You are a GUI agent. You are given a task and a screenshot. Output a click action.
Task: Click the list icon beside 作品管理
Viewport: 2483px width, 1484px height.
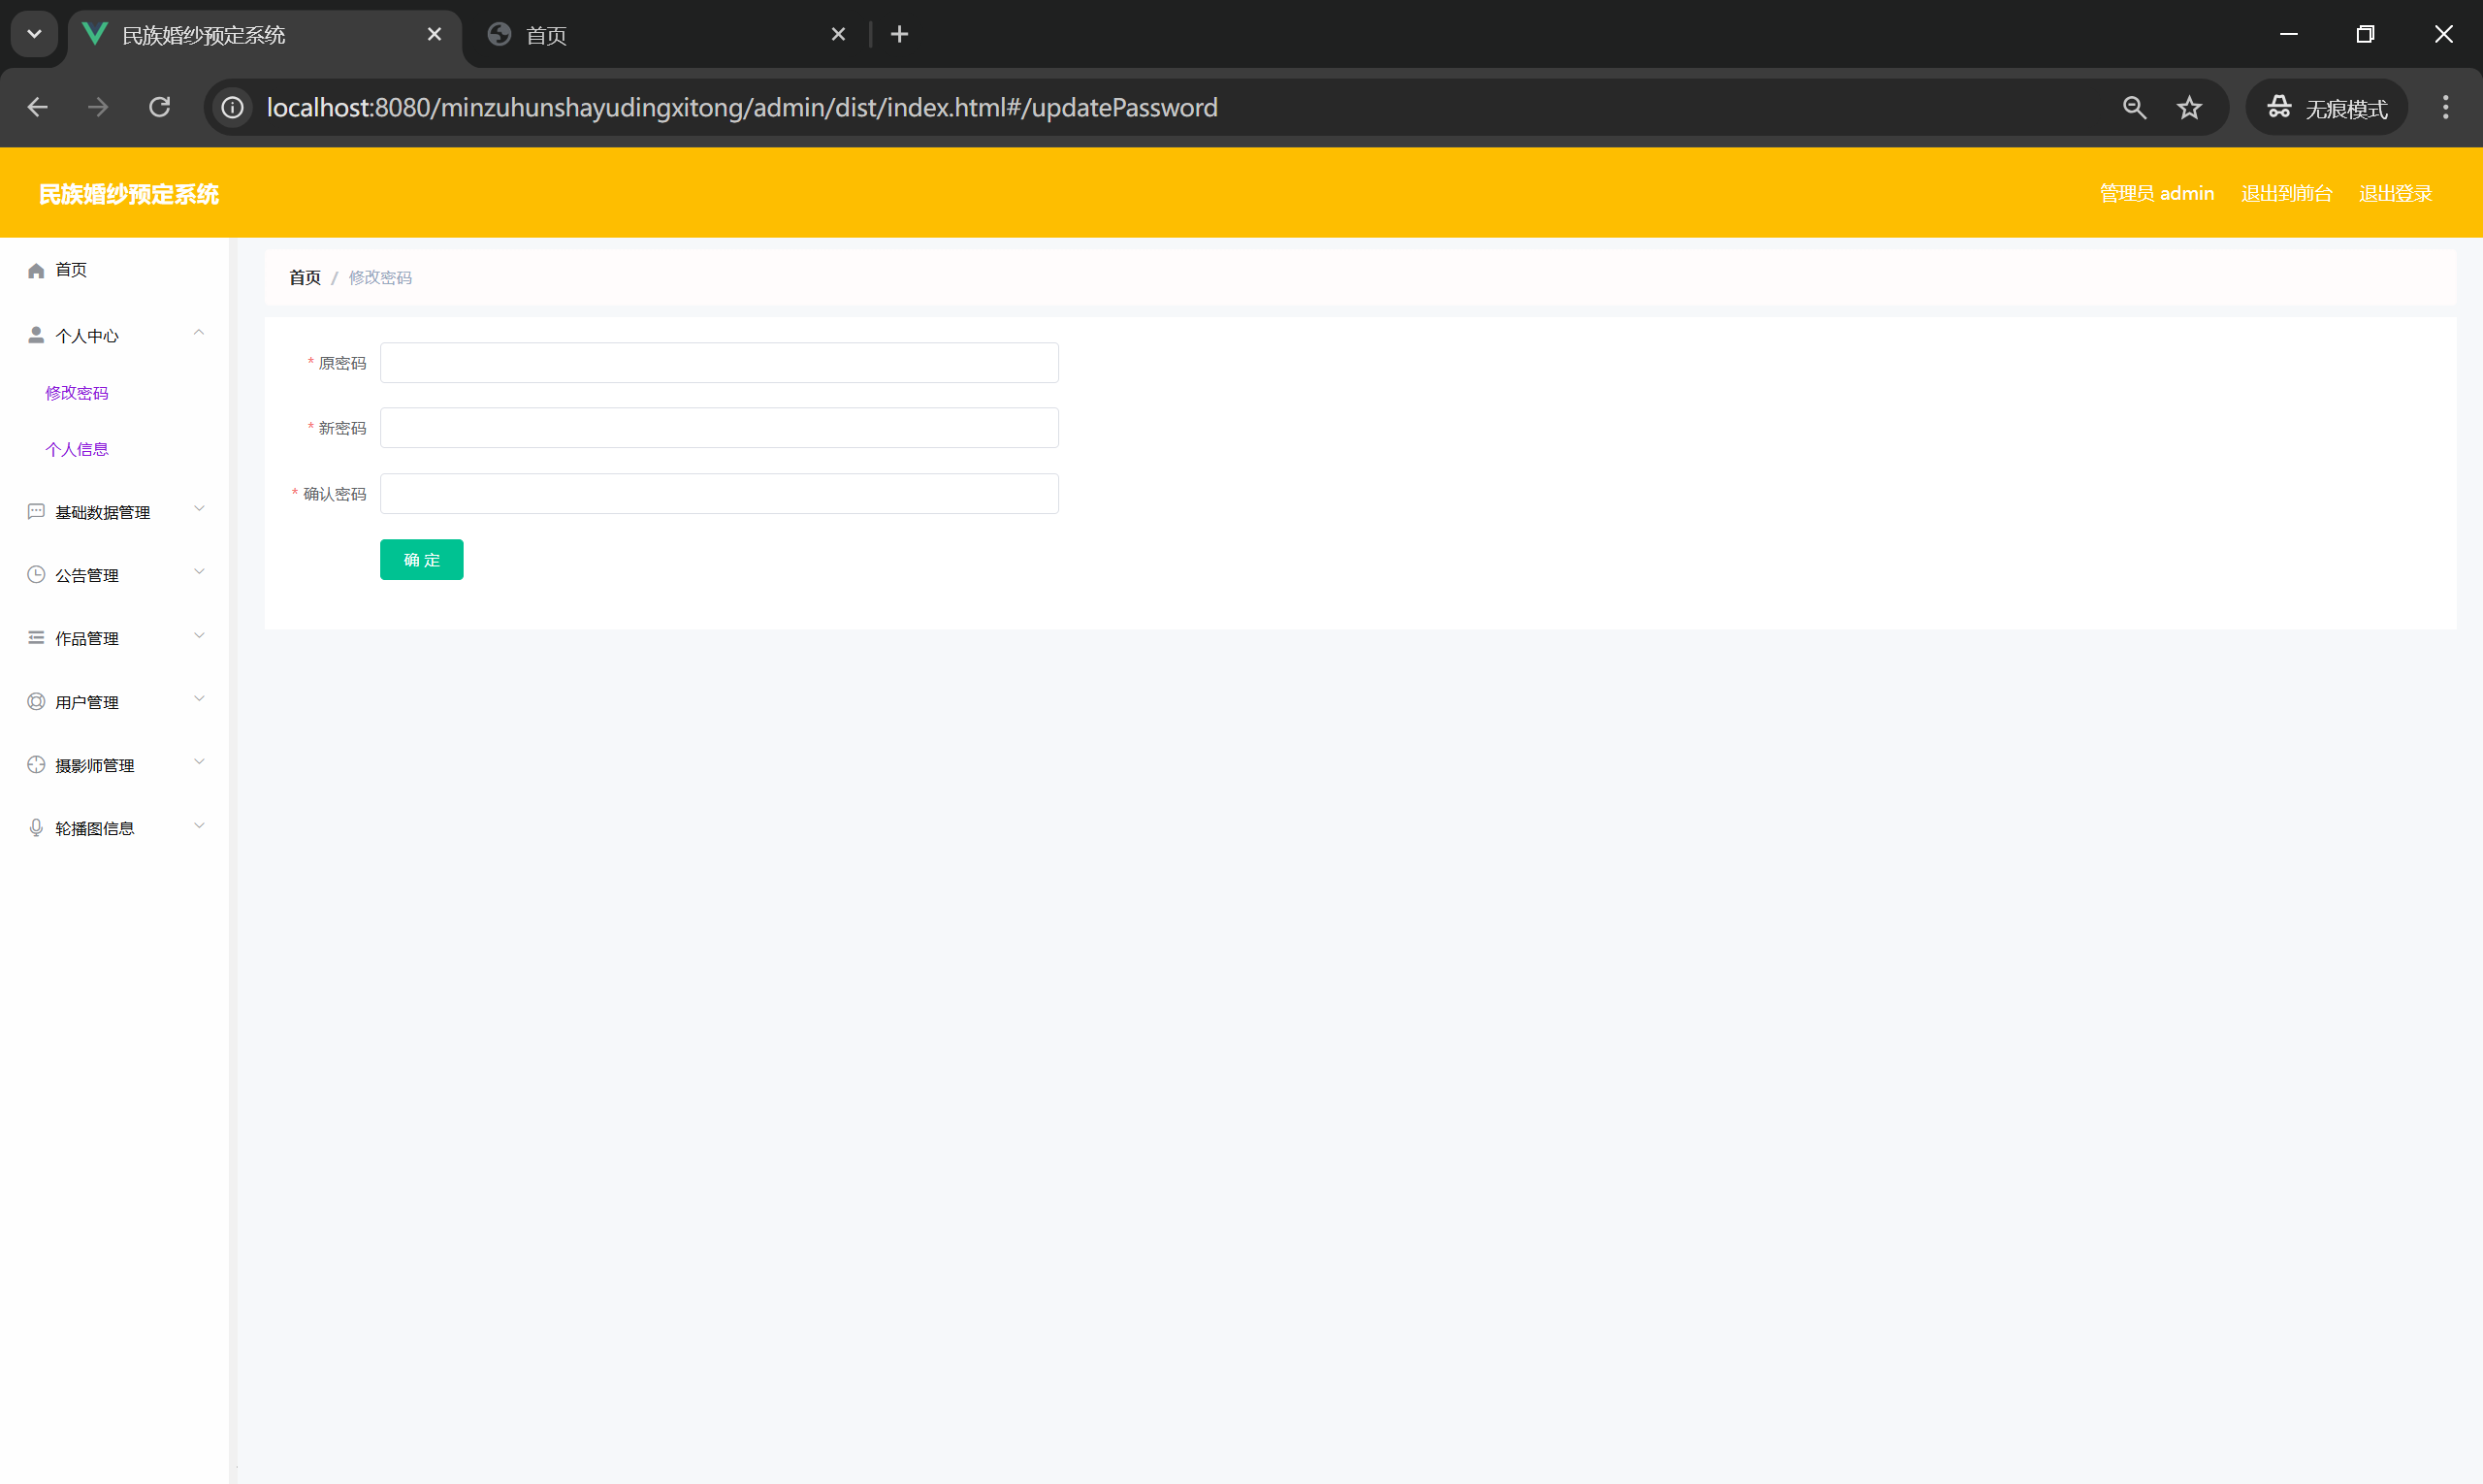[x=36, y=638]
